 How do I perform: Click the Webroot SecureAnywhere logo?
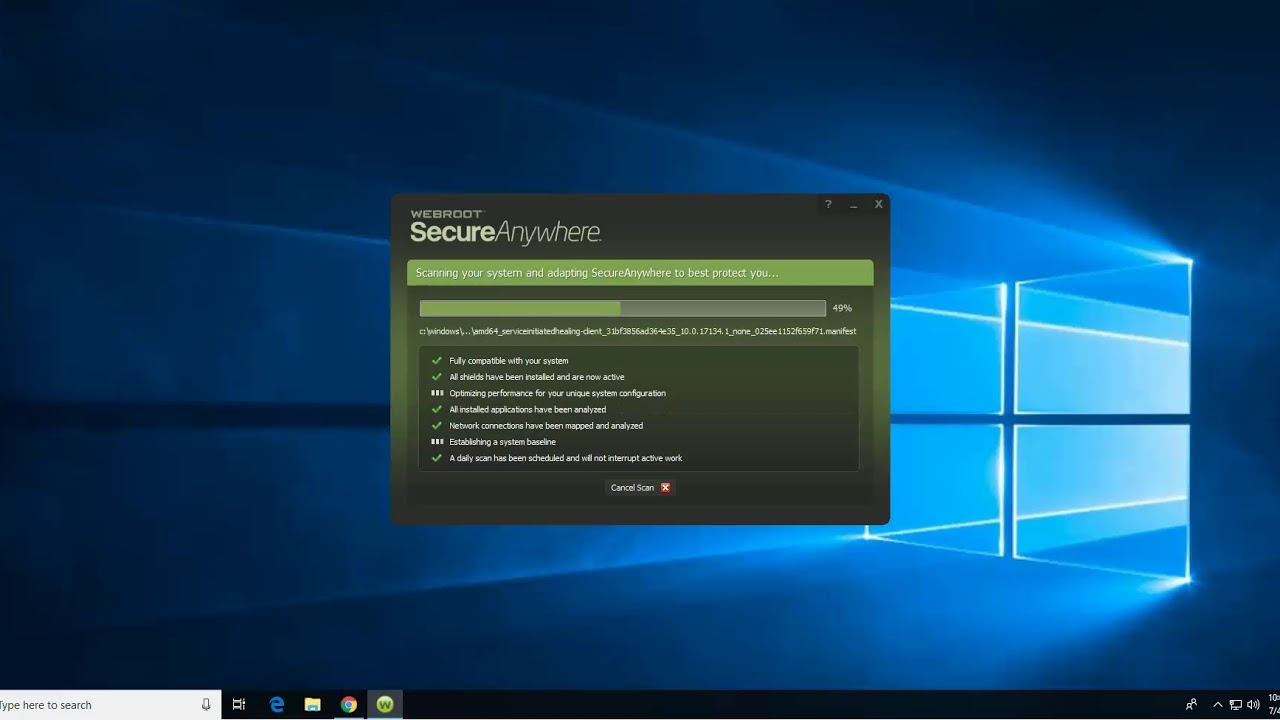click(505, 228)
